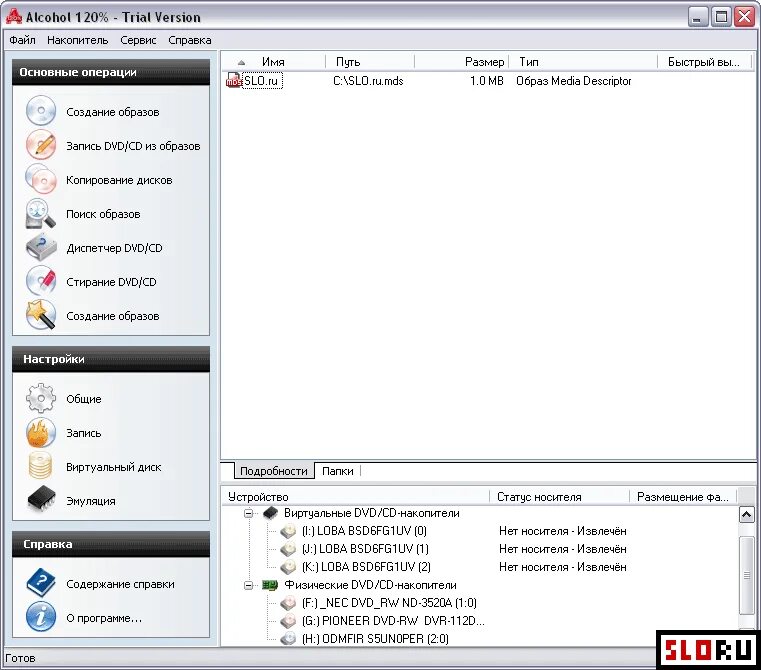This screenshot has width=761, height=670.
Task: Click the Alcohol 120% title bar logo
Action: click(14, 17)
